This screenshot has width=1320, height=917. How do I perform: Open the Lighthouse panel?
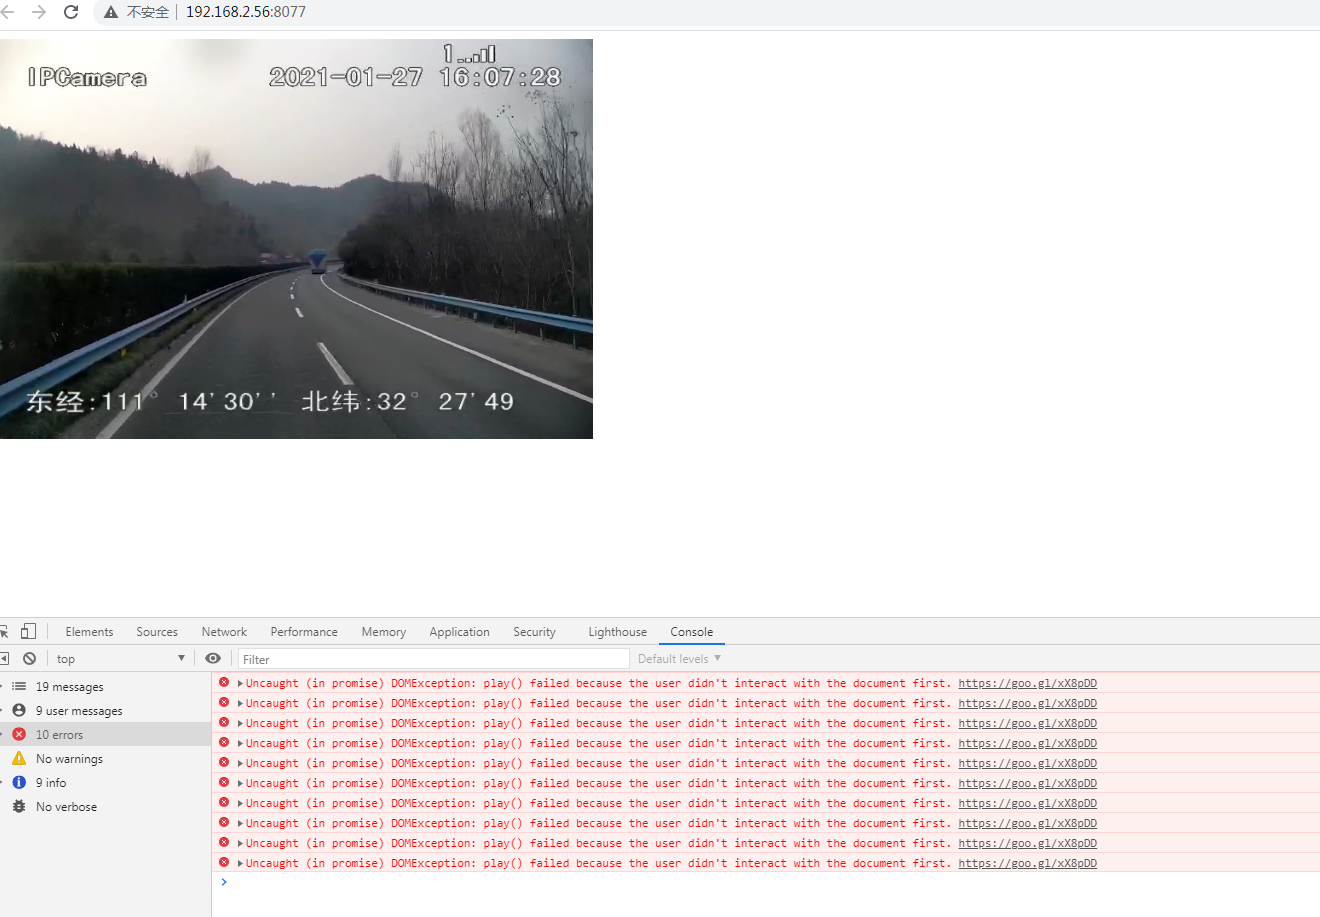pyautogui.click(x=617, y=631)
